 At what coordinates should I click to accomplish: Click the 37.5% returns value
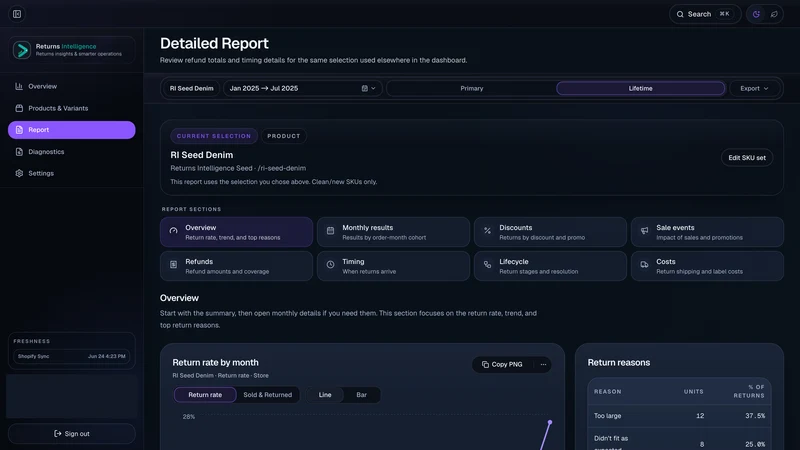[x=755, y=416]
